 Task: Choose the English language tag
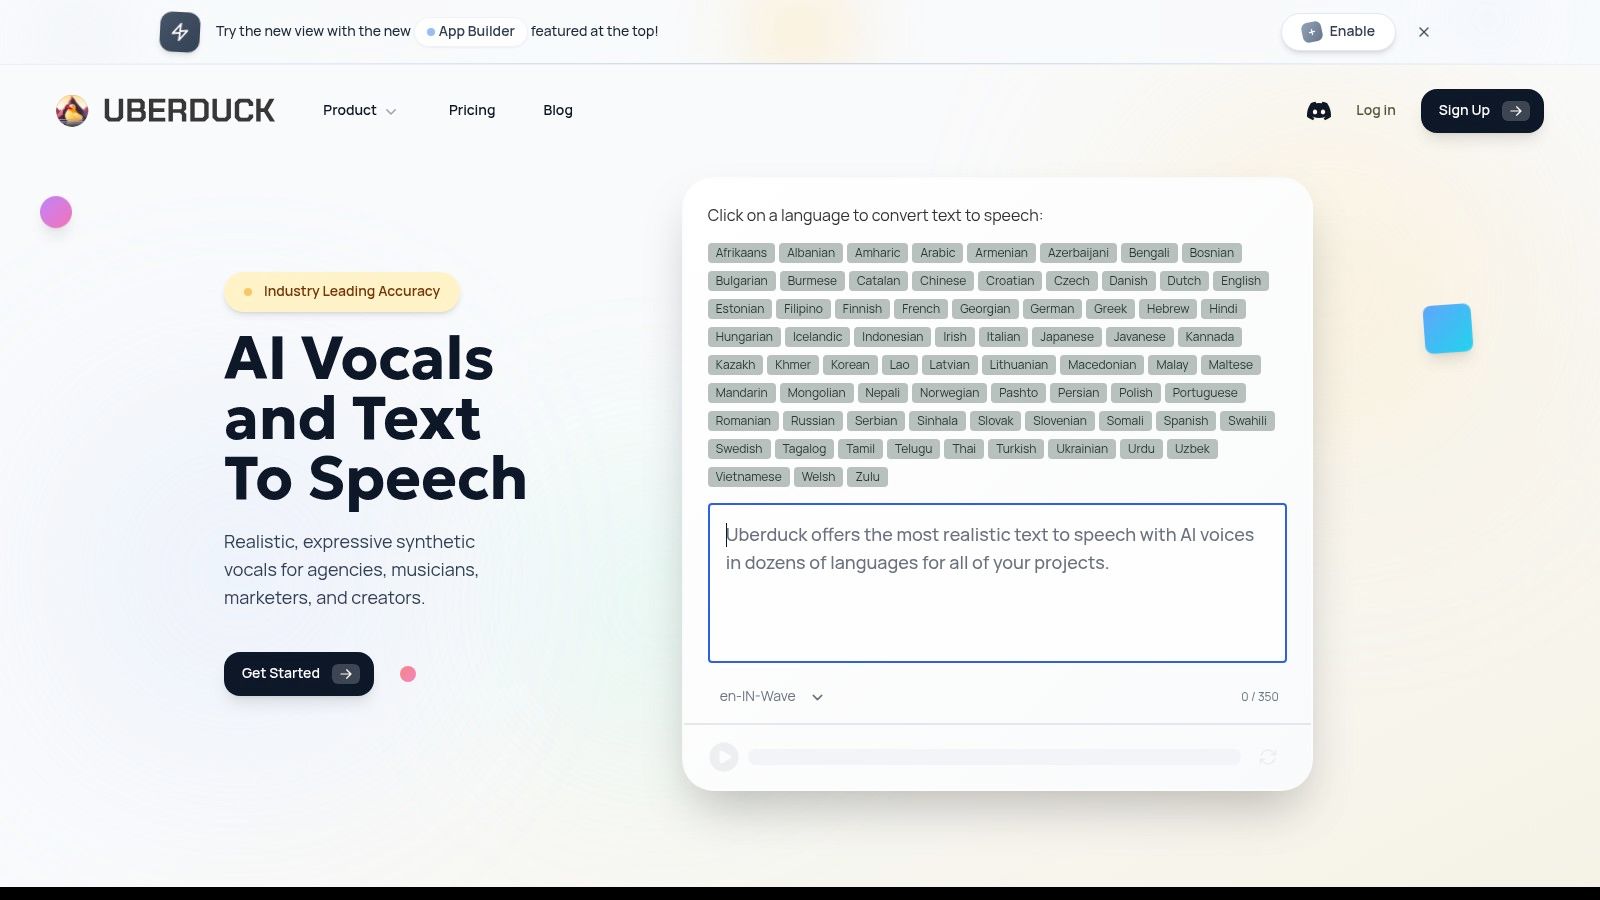[x=1241, y=281]
